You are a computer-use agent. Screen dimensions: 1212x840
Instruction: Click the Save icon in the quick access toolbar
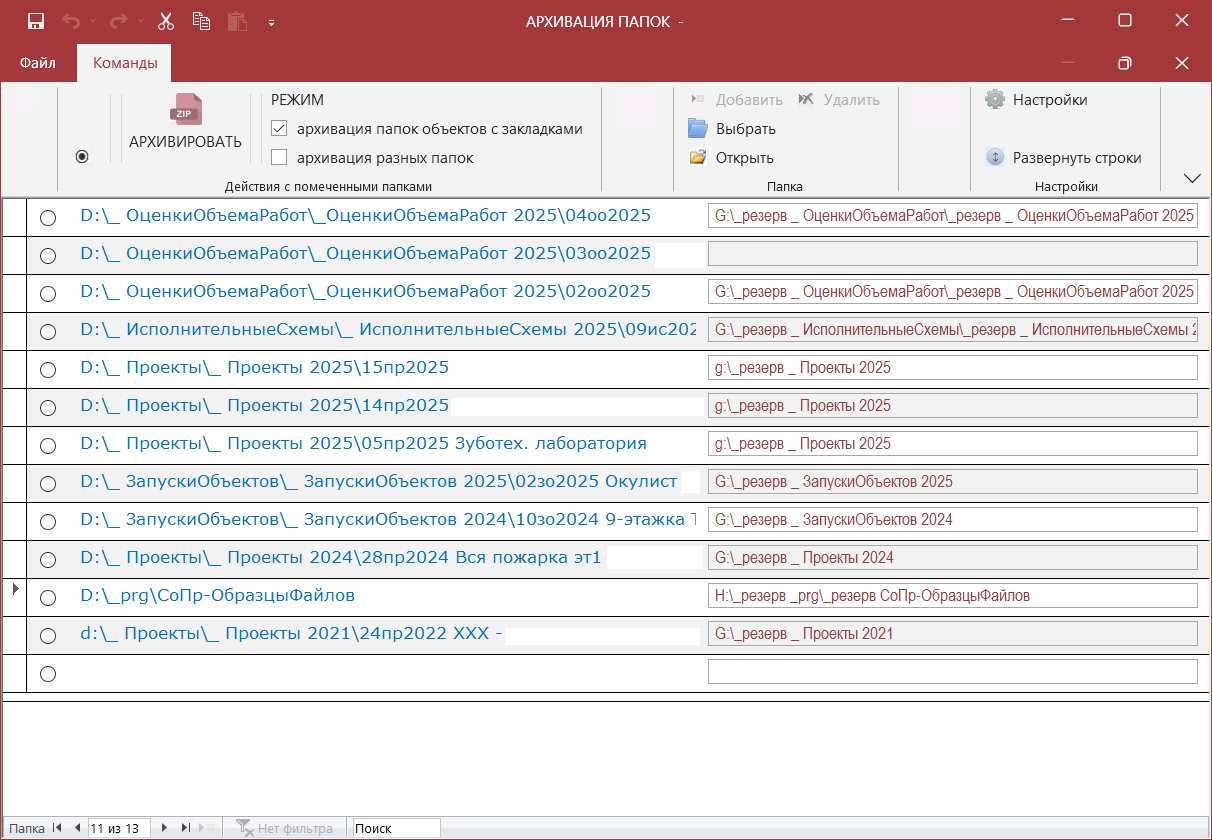[x=36, y=21]
